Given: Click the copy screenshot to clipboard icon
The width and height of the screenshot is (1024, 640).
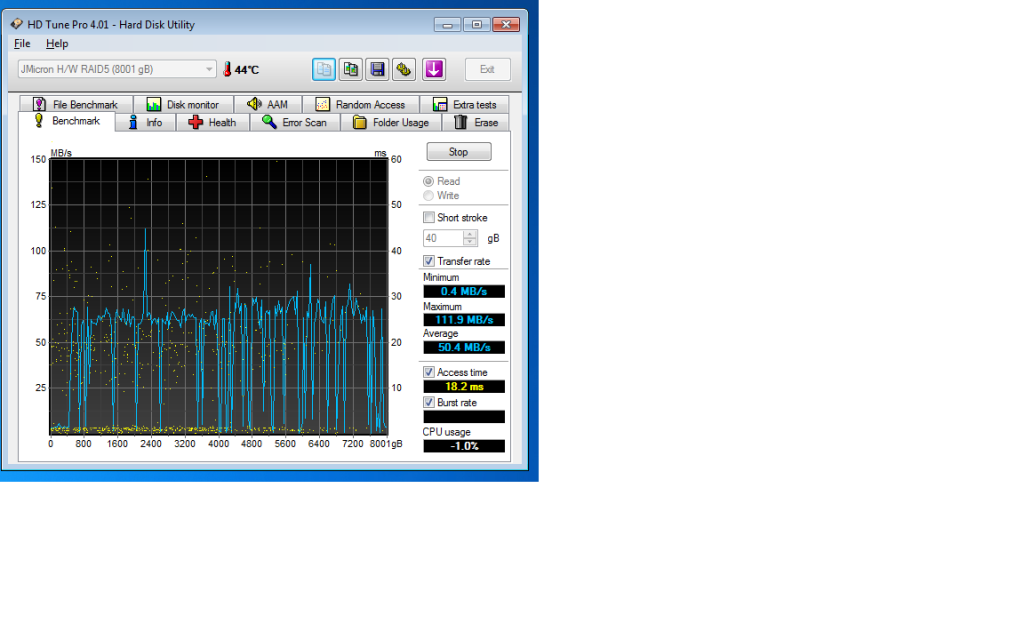Looking at the screenshot, I should tap(351, 69).
